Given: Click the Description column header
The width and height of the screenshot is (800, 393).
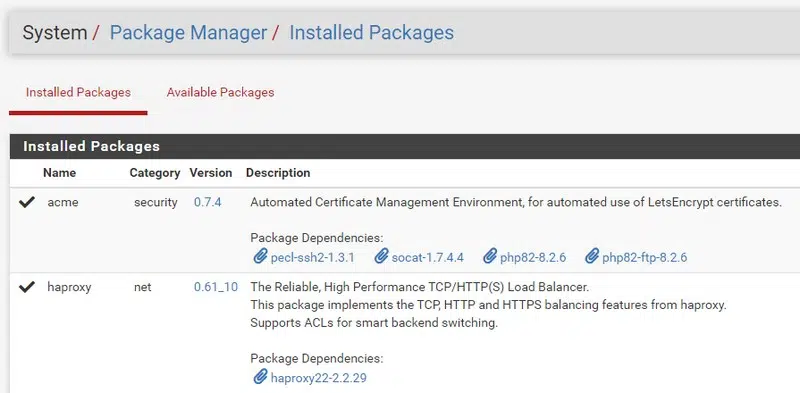Looking at the screenshot, I should (278, 173).
